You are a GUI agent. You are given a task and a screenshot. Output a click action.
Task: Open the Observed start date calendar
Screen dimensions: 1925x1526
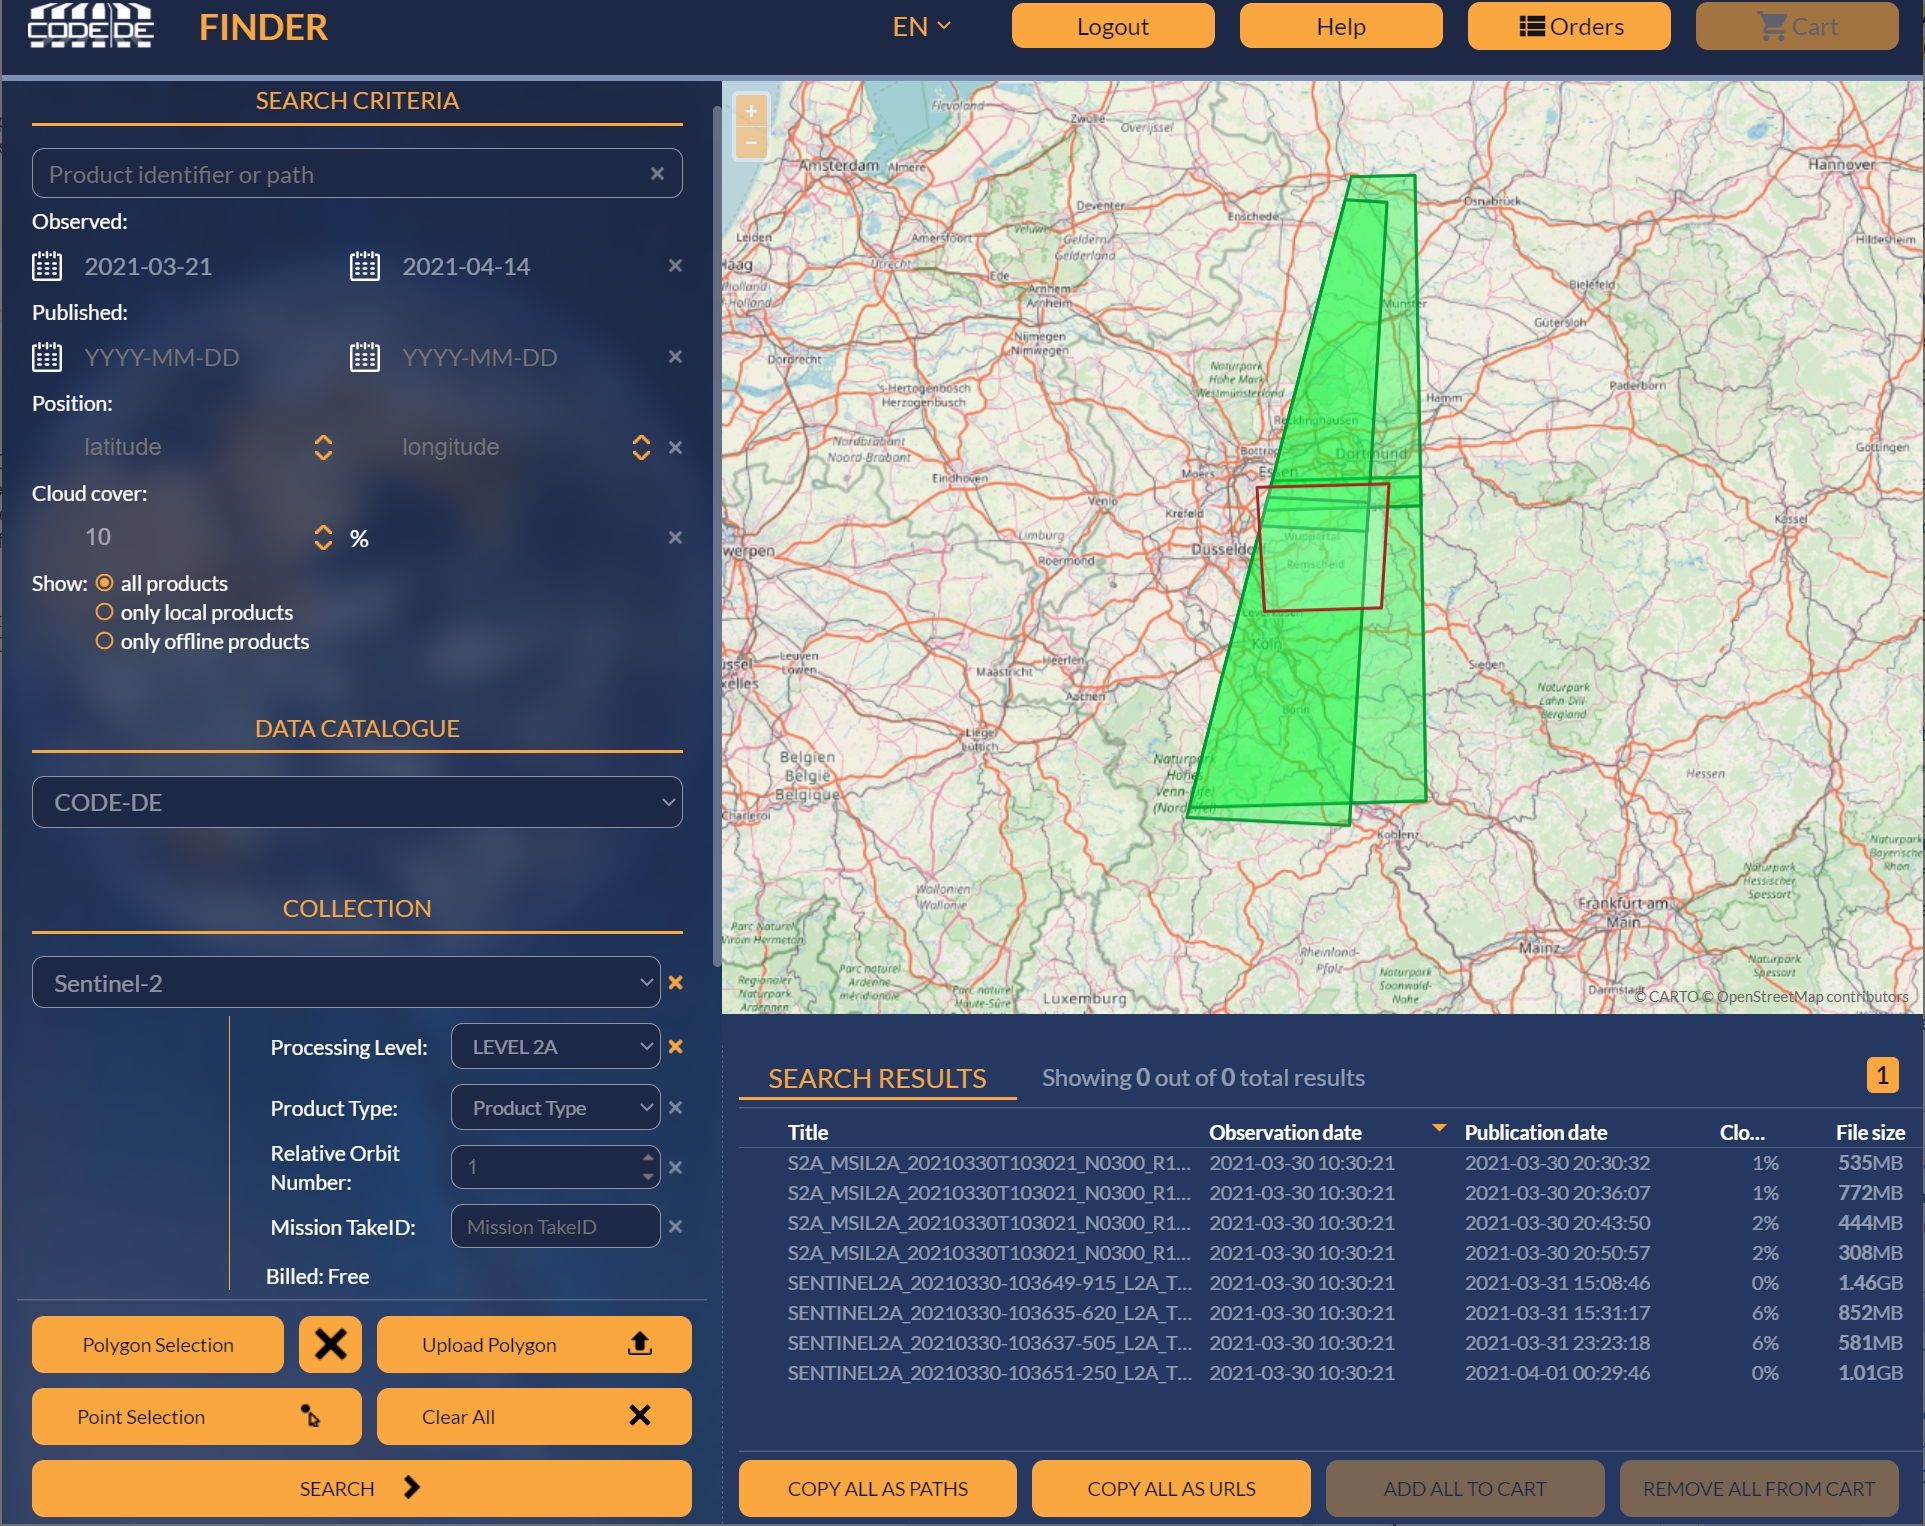point(47,266)
